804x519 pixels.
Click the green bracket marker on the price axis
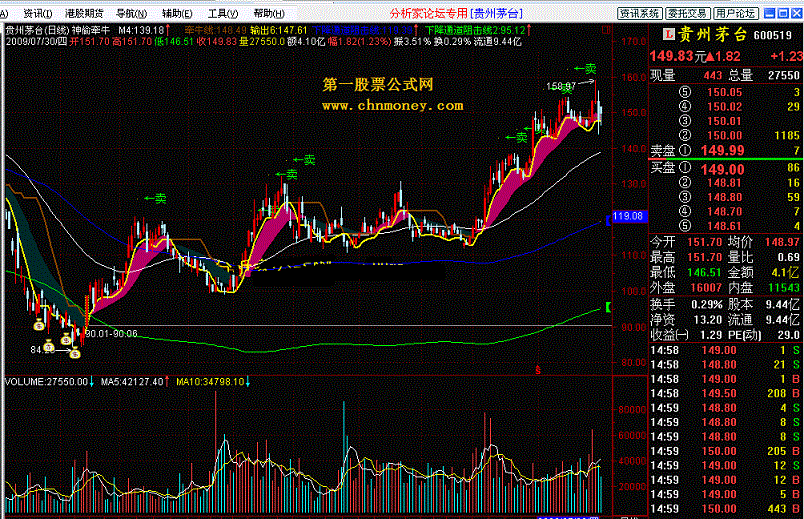coord(609,307)
